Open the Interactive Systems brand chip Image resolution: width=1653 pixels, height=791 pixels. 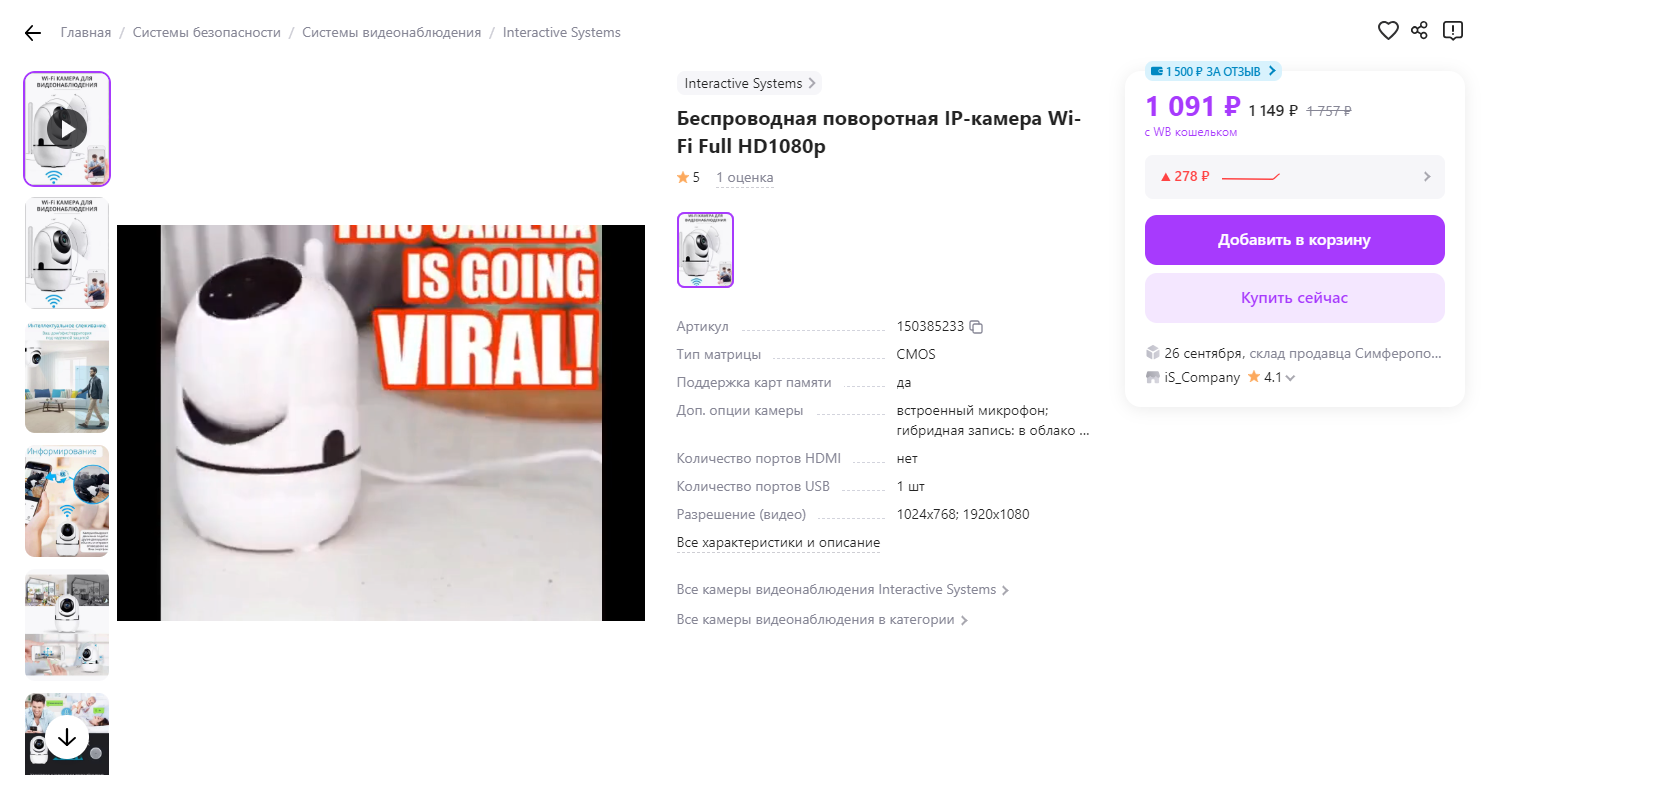click(749, 83)
